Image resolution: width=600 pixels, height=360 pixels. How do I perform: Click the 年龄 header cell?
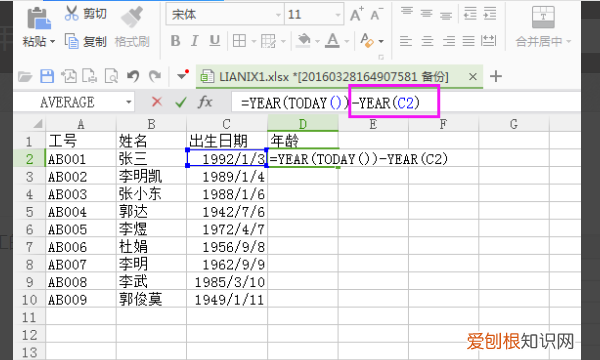(x=303, y=141)
